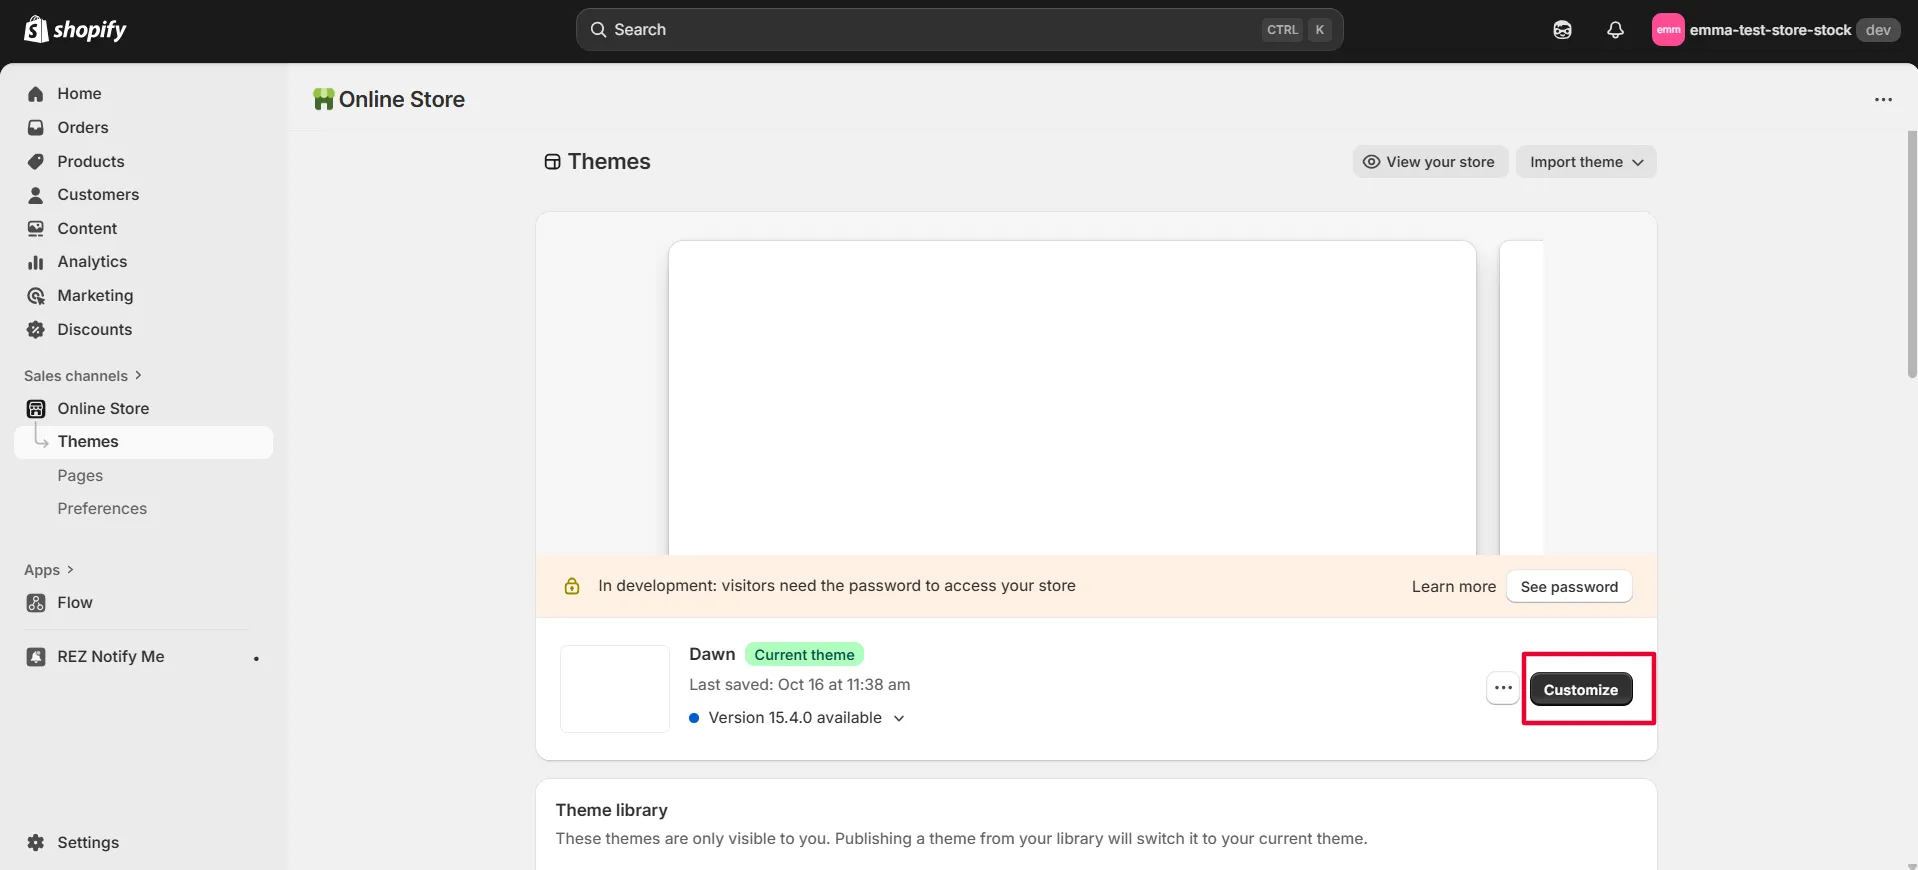Image resolution: width=1918 pixels, height=870 pixels.
Task: Open the three-dot menu next to Customize
Action: (1503, 688)
